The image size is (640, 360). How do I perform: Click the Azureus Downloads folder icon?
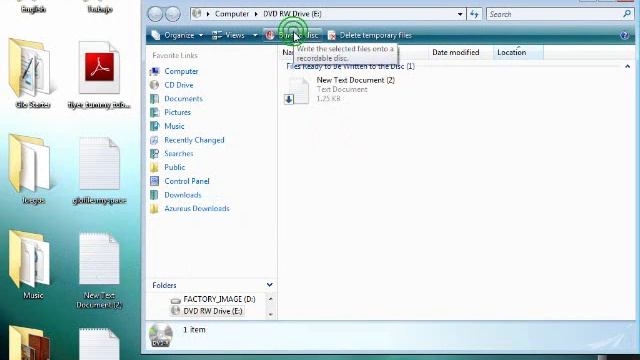[x=154, y=209]
